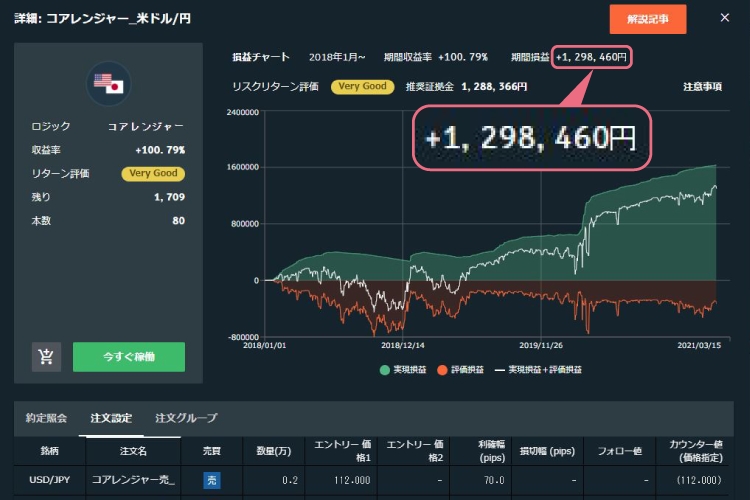750x500 pixels.
Task: Click the 2018/12/14 date on chart axis
Action: 403,345
